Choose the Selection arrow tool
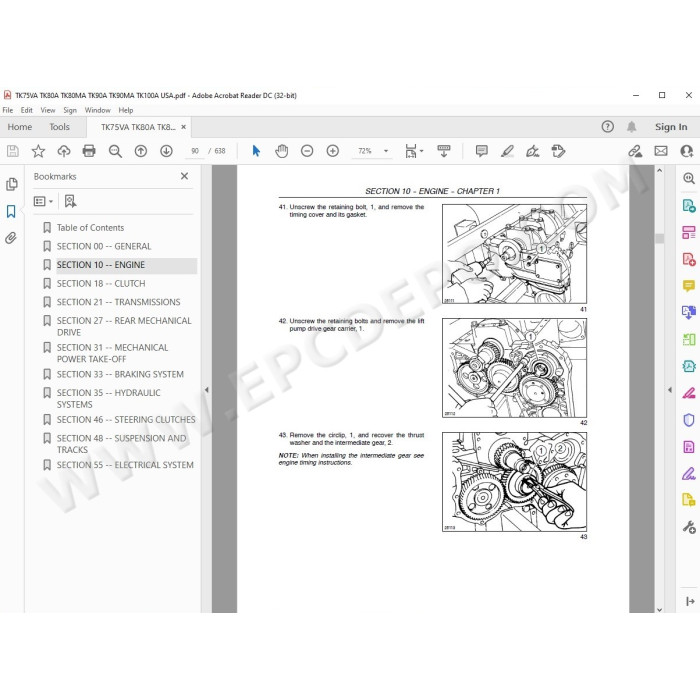Viewport: 700px width, 700px height. 256,151
